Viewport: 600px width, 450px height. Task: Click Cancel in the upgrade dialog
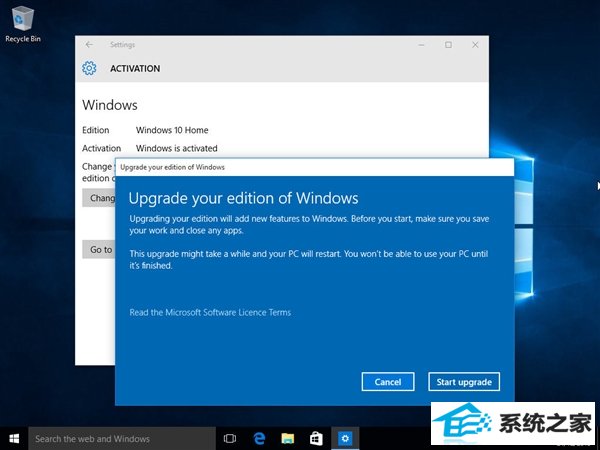[388, 382]
